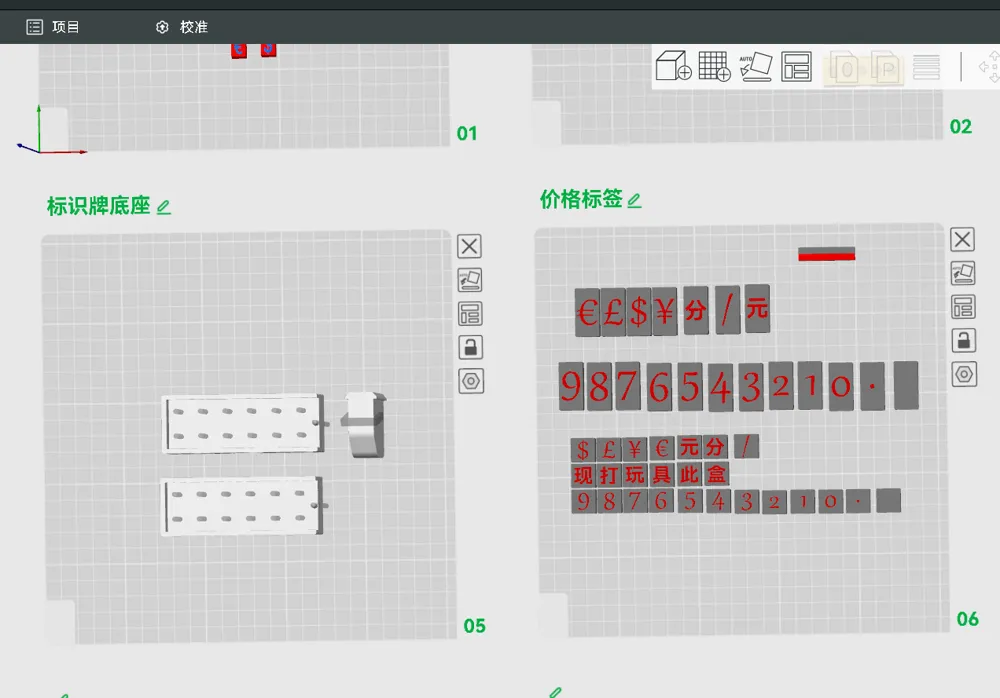Viewport: 1000px width, 698px height.
Task: Open plate settings for plate 05
Action: click(471, 382)
